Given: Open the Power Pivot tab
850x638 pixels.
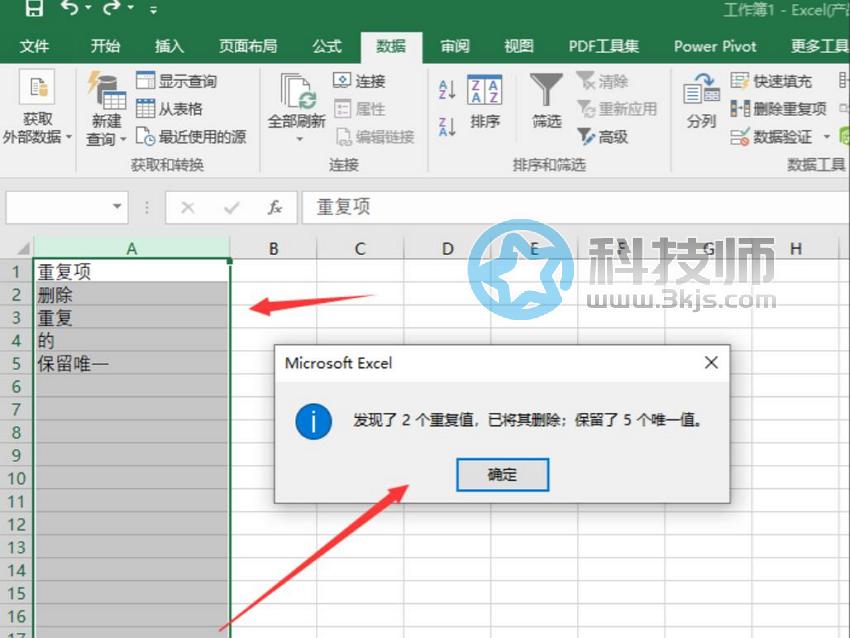Looking at the screenshot, I should 715,47.
